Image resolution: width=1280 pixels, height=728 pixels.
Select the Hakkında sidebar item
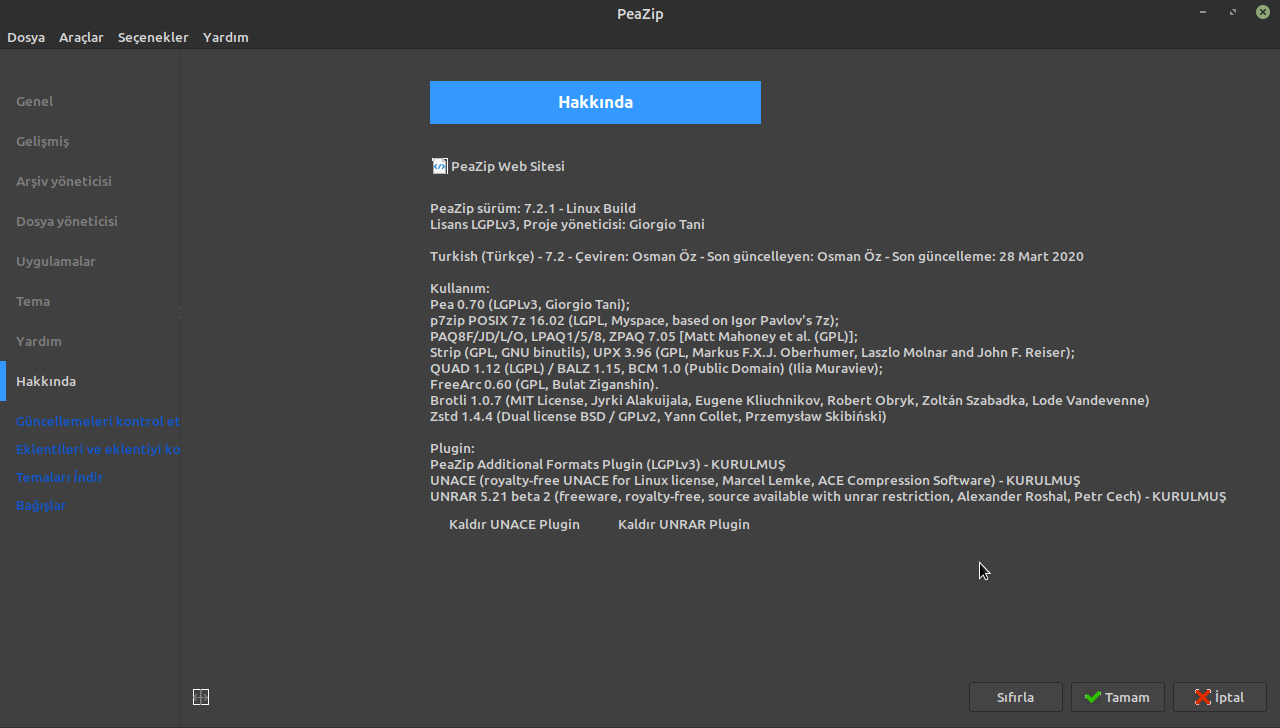pyautogui.click(x=46, y=381)
